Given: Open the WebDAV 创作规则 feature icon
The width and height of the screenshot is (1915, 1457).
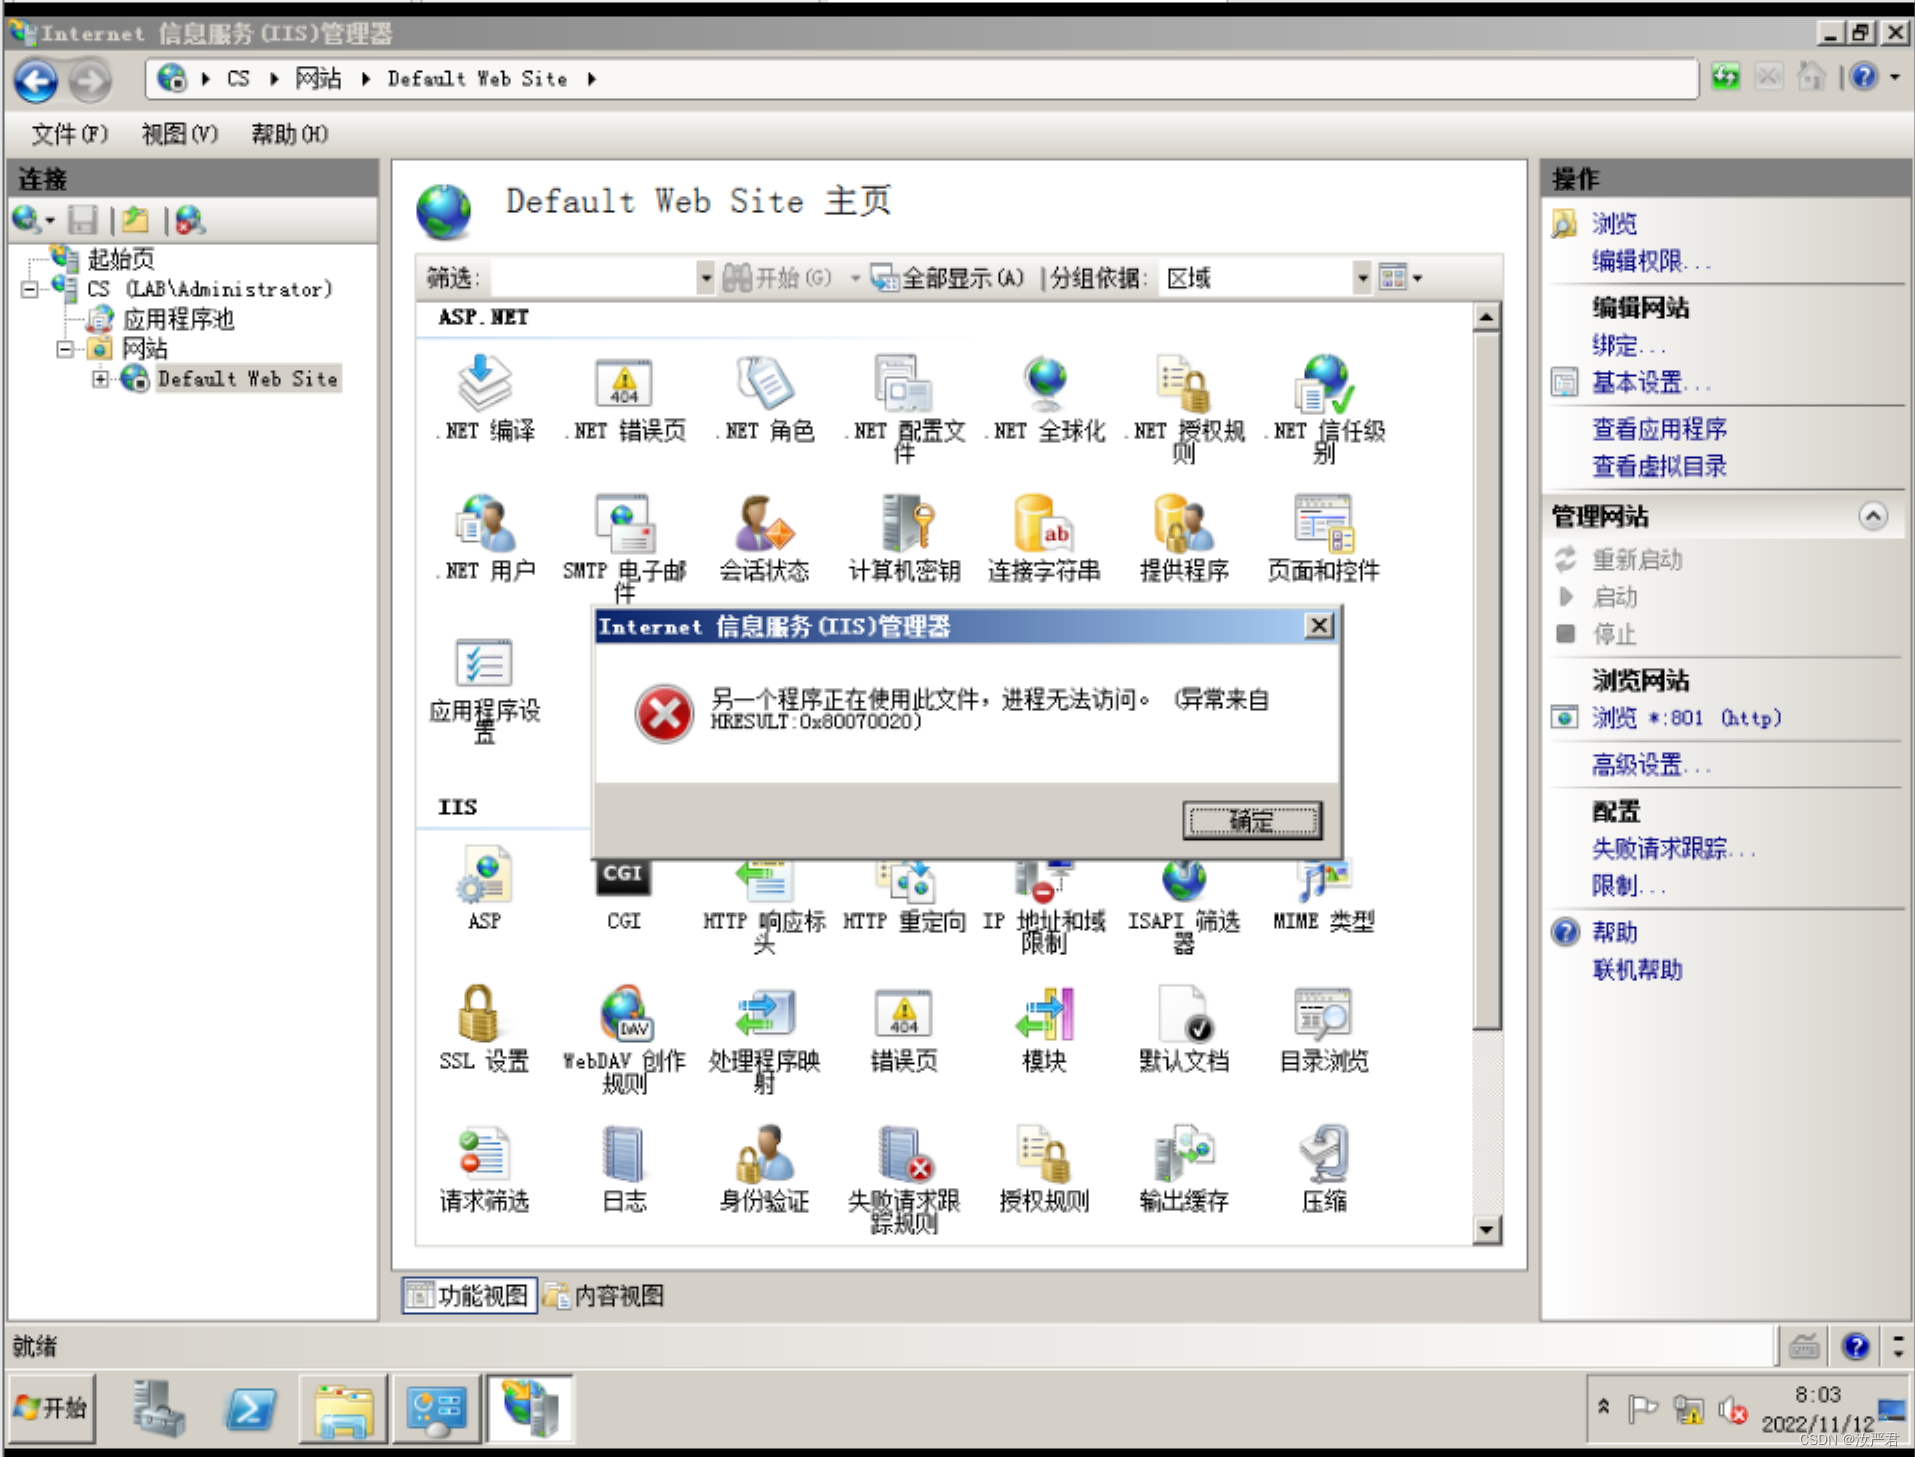Looking at the screenshot, I should (x=625, y=1014).
